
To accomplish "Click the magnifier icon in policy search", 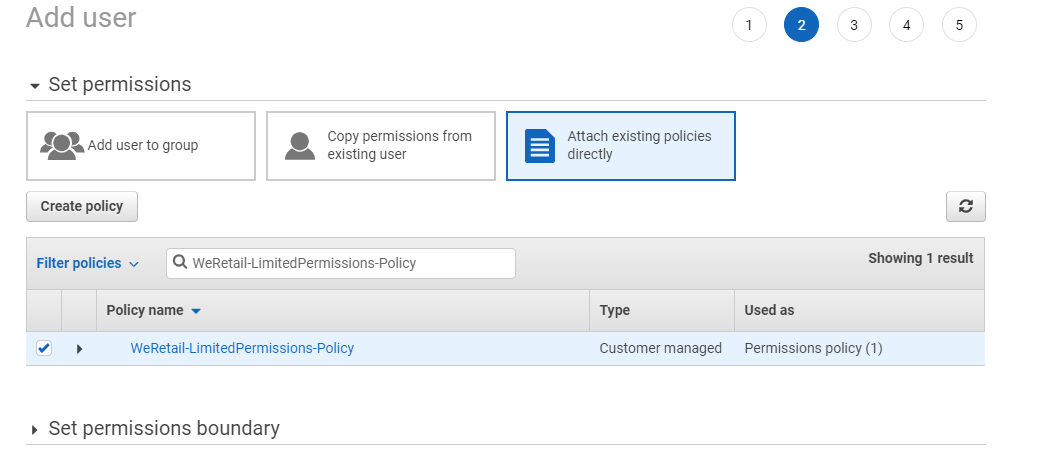I will point(179,262).
